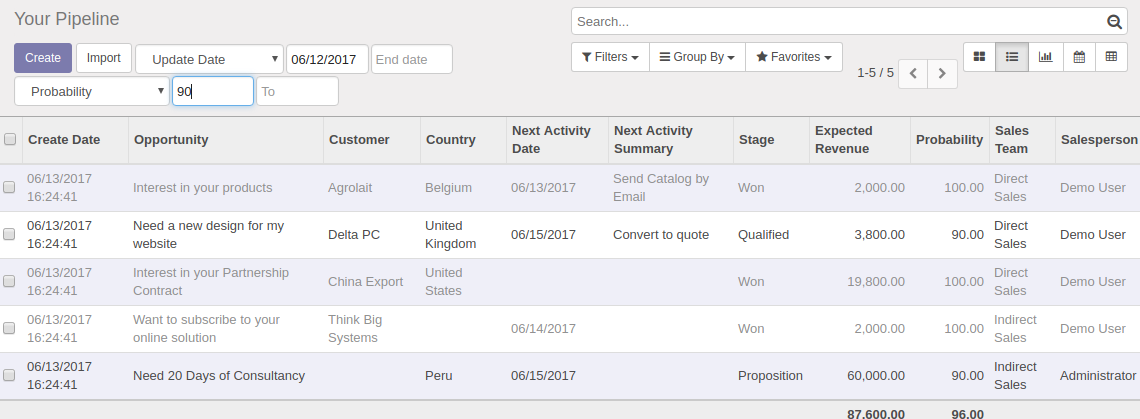The height and width of the screenshot is (419, 1140).
Task: Expand the Group By menu
Action: tap(697, 57)
